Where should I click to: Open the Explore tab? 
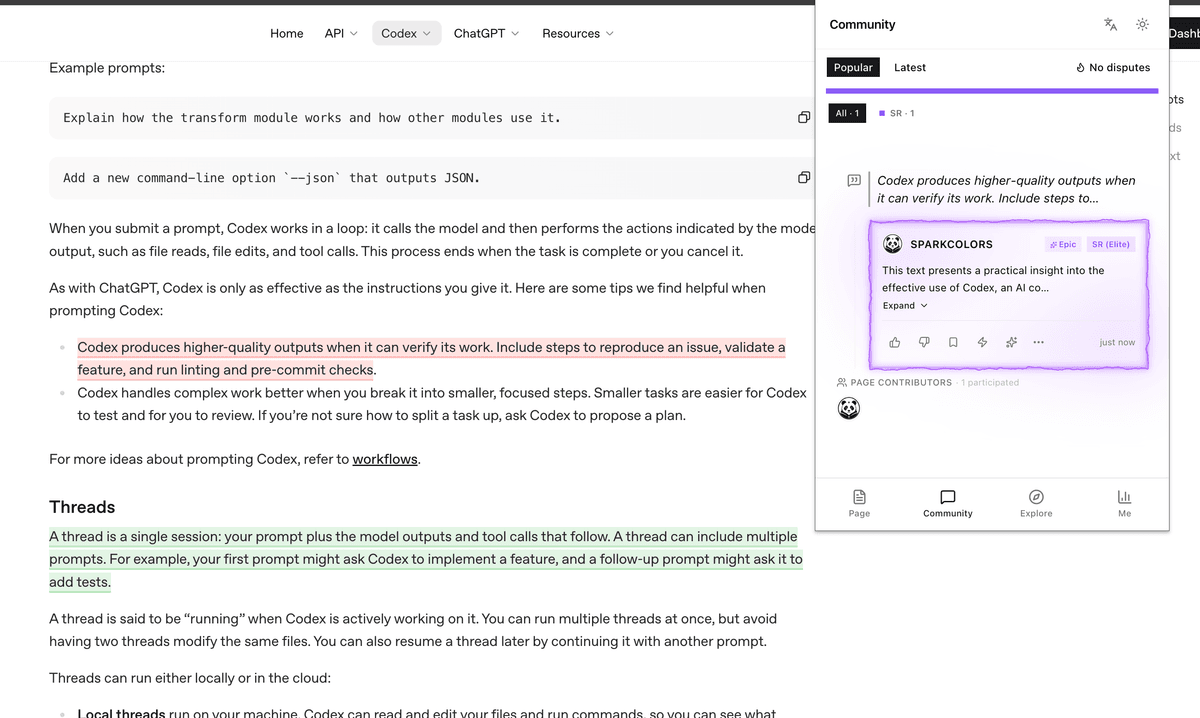click(1036, 503)
